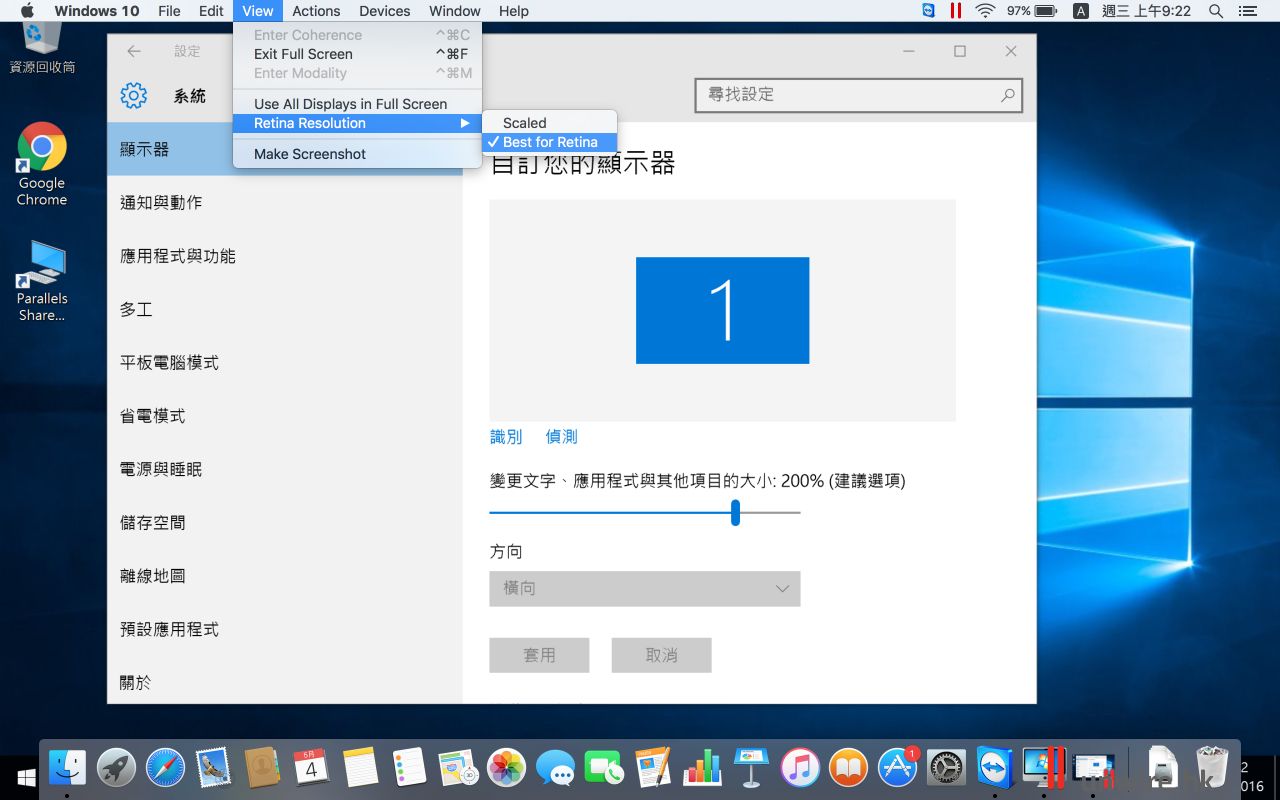The height and width of the screenshot is (800, 1280).
Task: Launch iTunes from the Dock
Action: point(800,768)
